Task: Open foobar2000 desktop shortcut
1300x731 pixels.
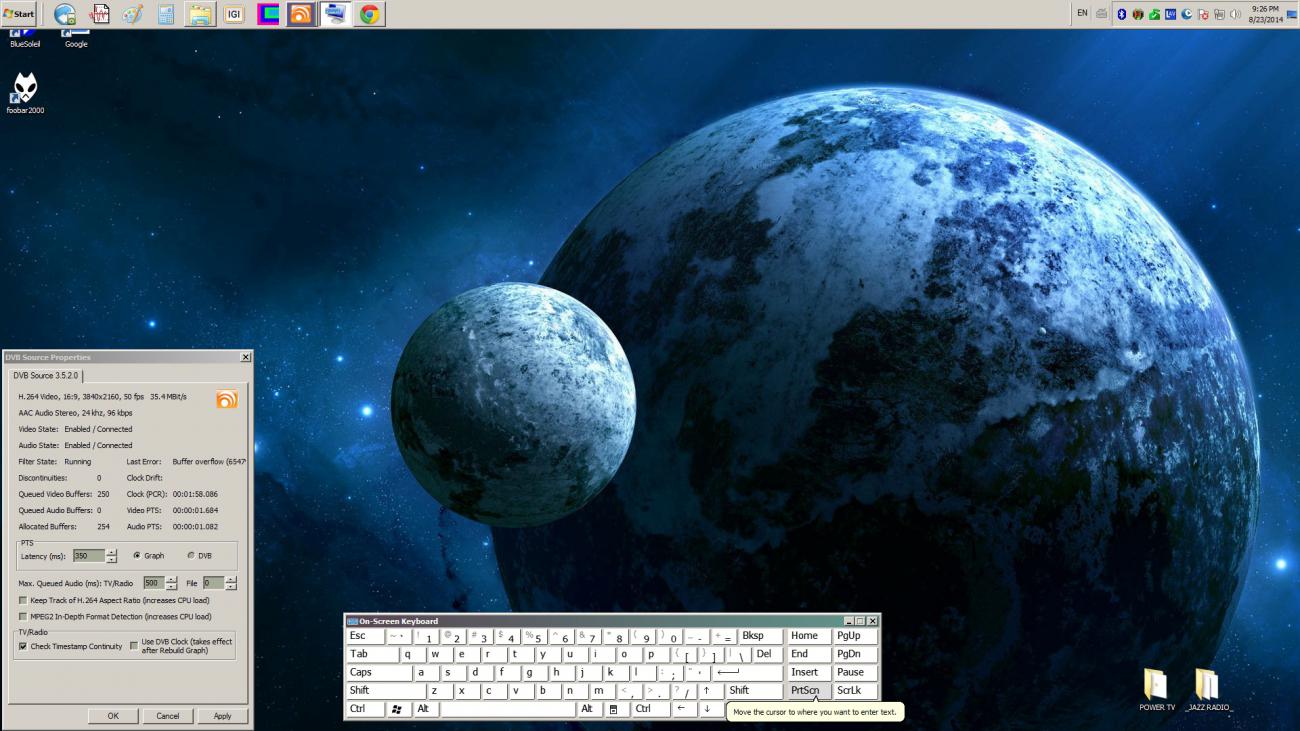Action: click(x=25, y=89)
